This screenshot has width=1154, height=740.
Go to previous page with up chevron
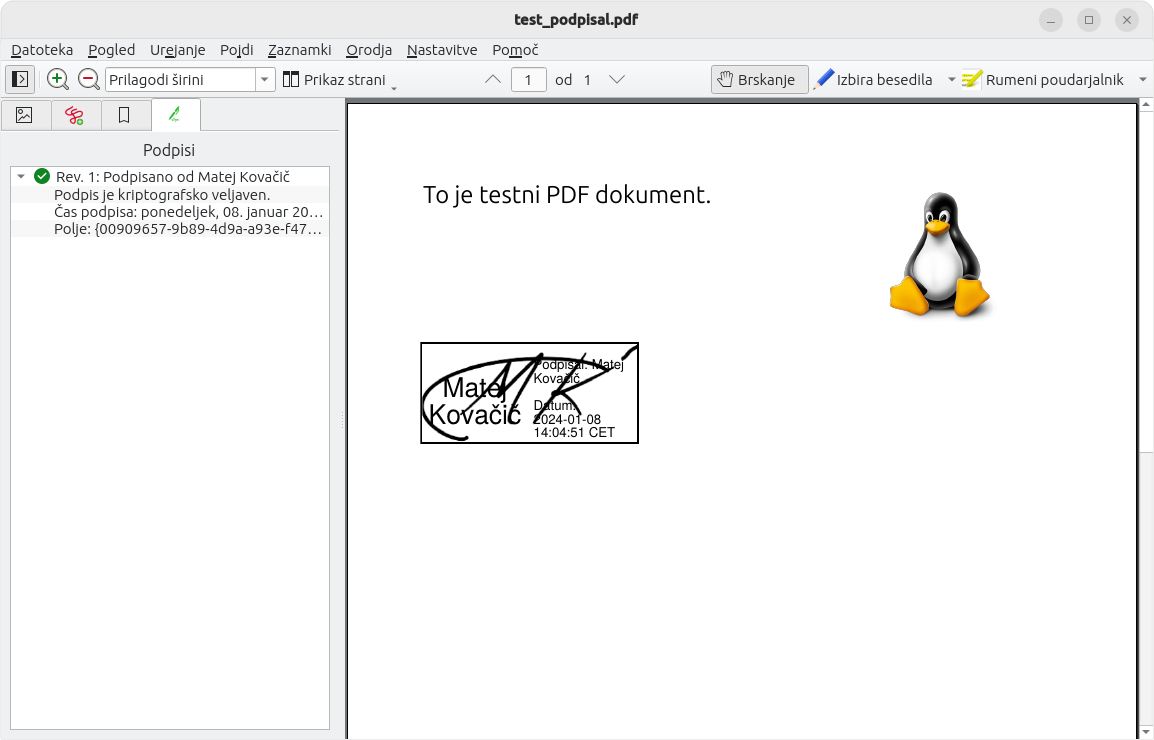coord(493,80)
